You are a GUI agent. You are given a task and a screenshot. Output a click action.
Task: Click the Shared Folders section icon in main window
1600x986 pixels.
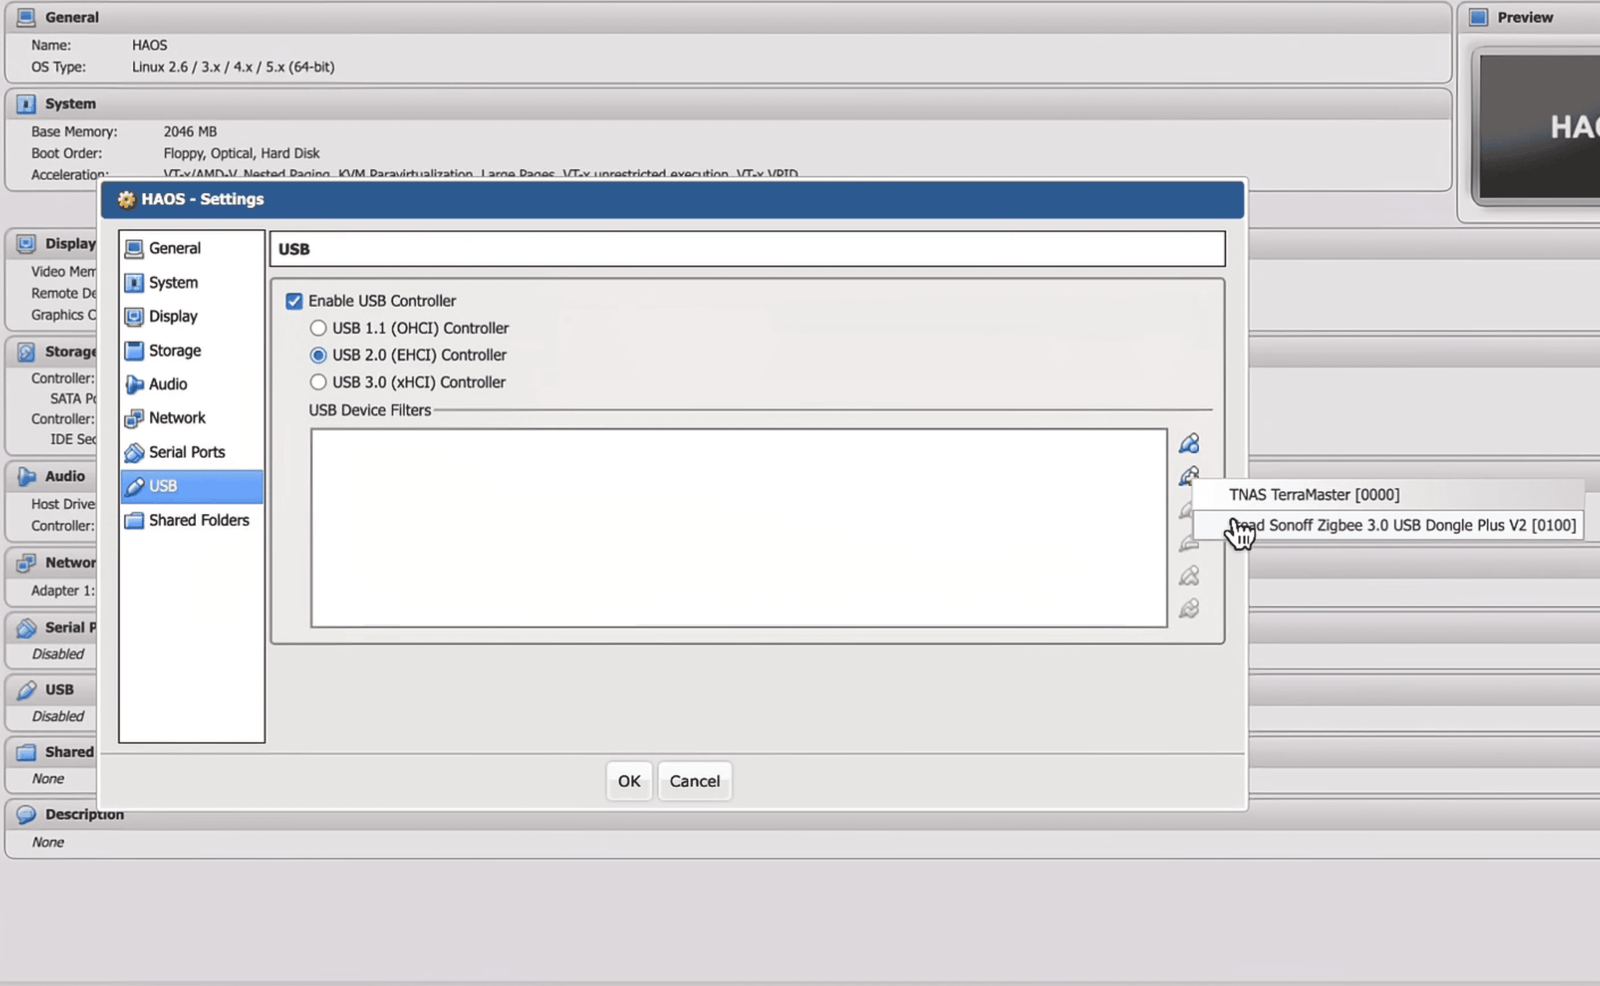coord(26,752)
